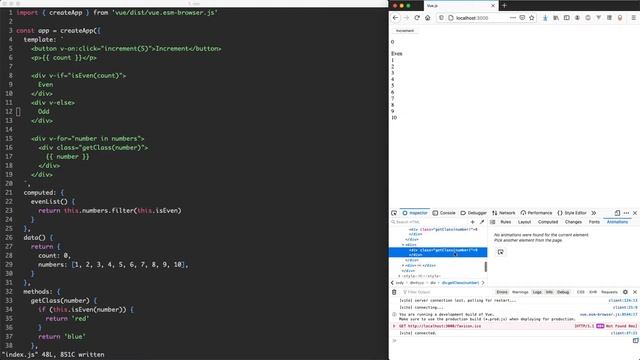Open the Style Editor tab
The width and height of the screenshot is (640, 360).
point(572,213)
